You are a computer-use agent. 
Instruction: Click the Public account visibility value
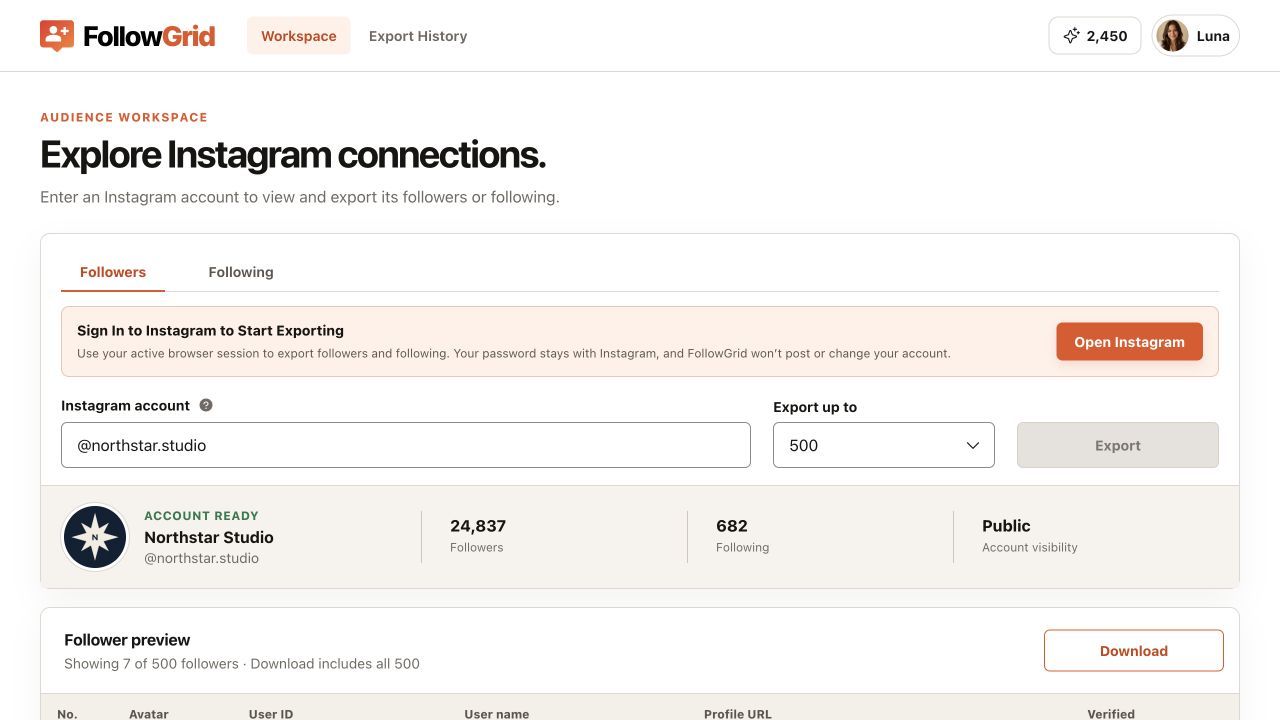pyautogui.click(x=1006, y=526)
